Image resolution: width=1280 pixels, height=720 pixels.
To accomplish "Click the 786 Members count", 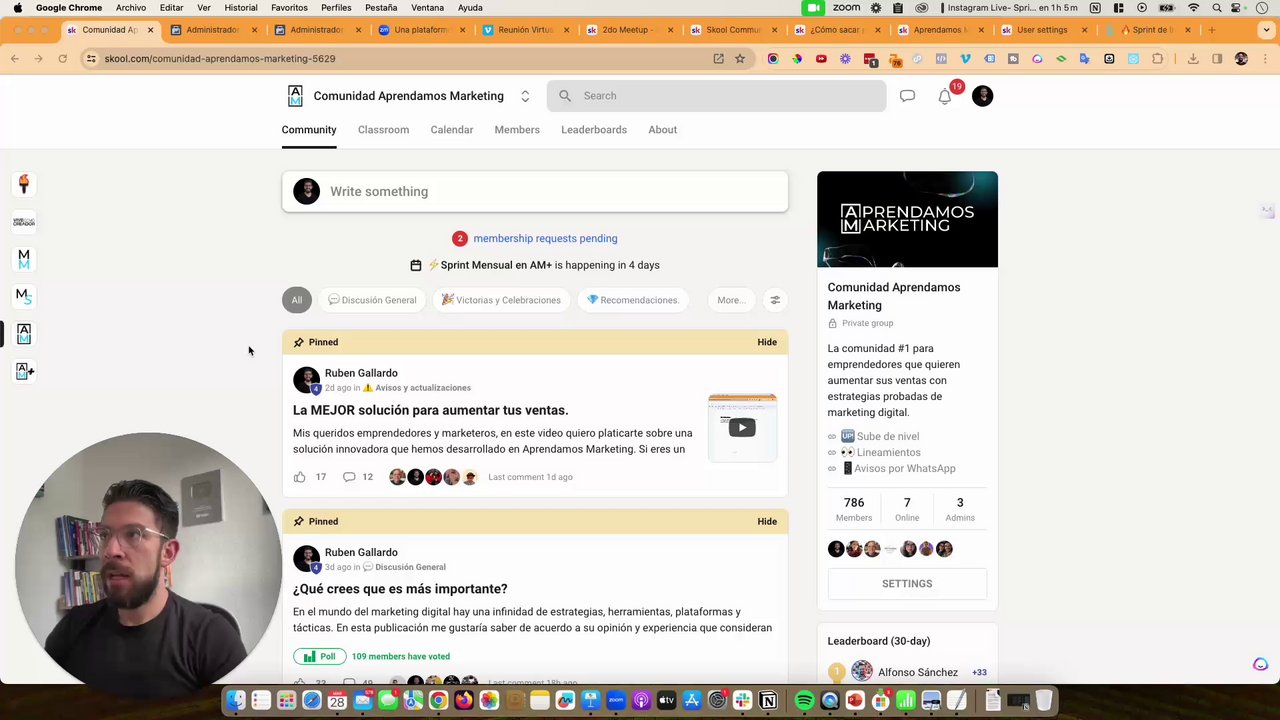I will click(854, 509).
